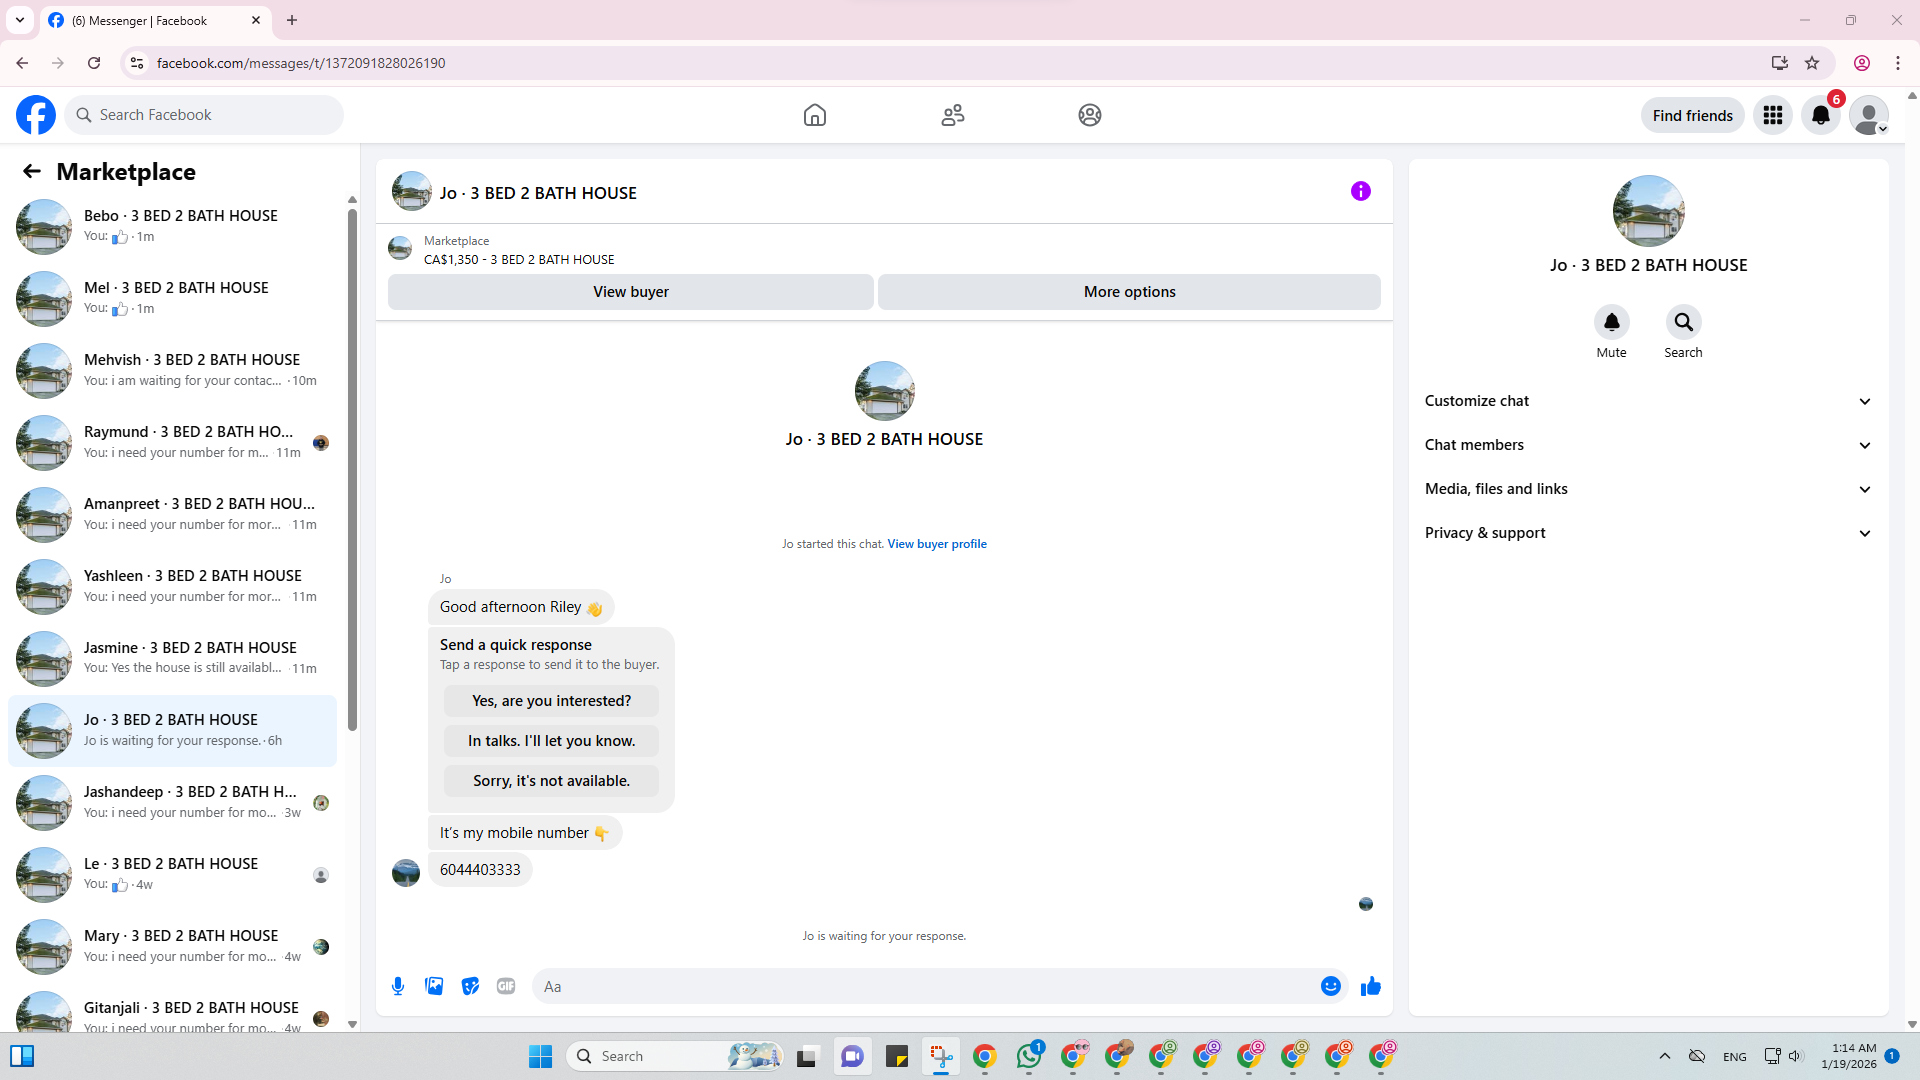Close the Messenger browser tab
The height and width of the screenshot is (1080, 1920).
click(x=256, y=20)
